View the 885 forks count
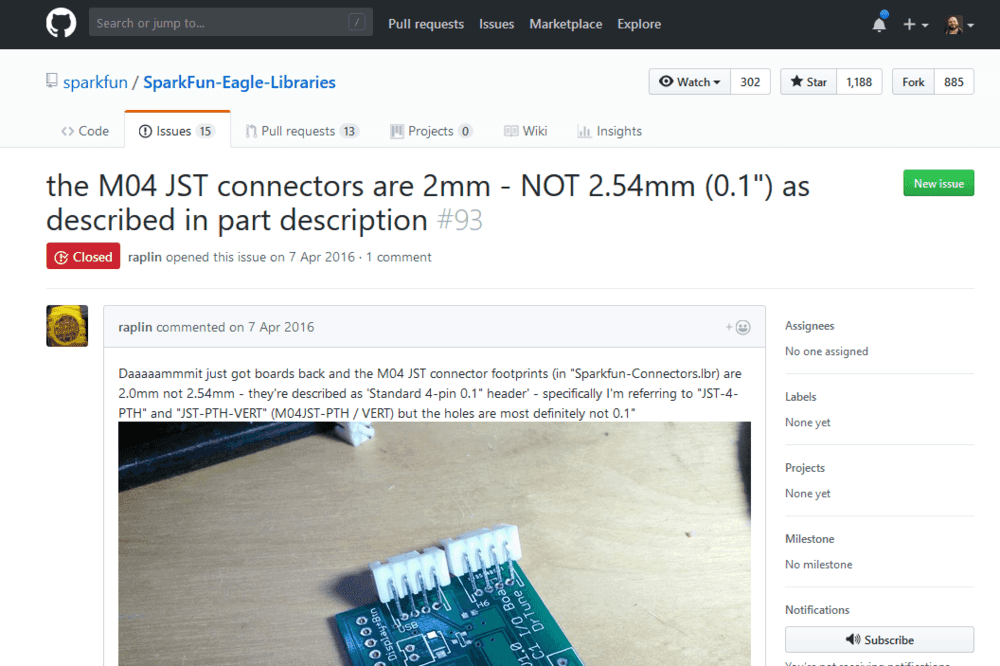The image size is (1000, 666). (x=954, y=82)
